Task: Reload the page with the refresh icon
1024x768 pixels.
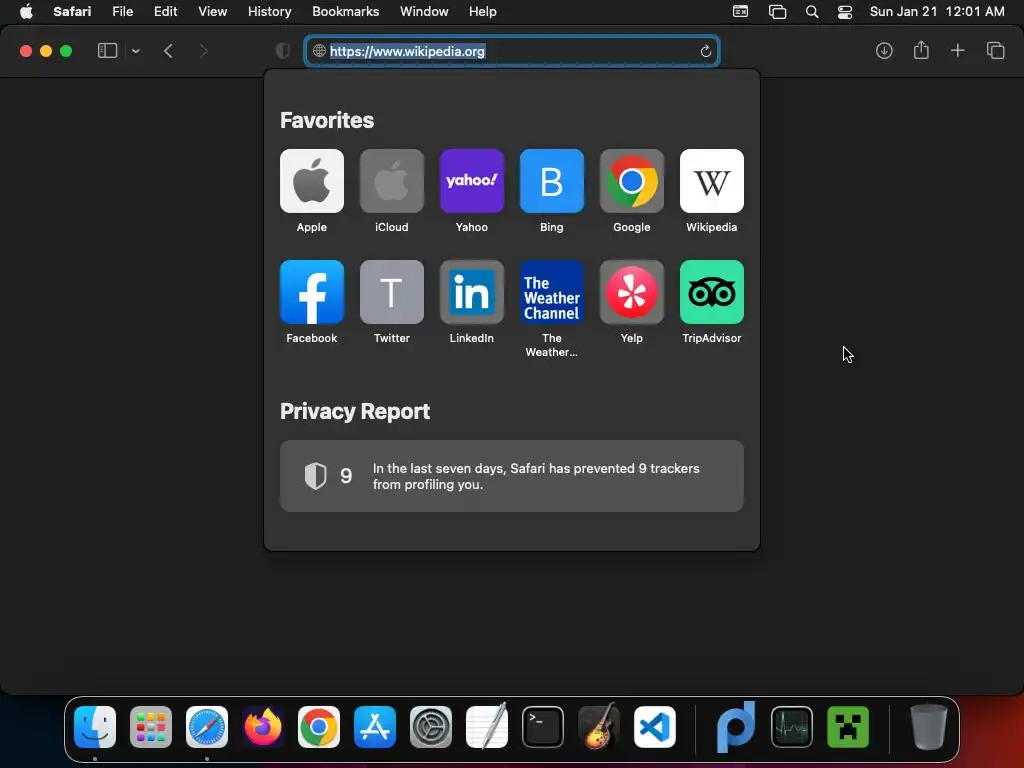Action: (705, 51)
